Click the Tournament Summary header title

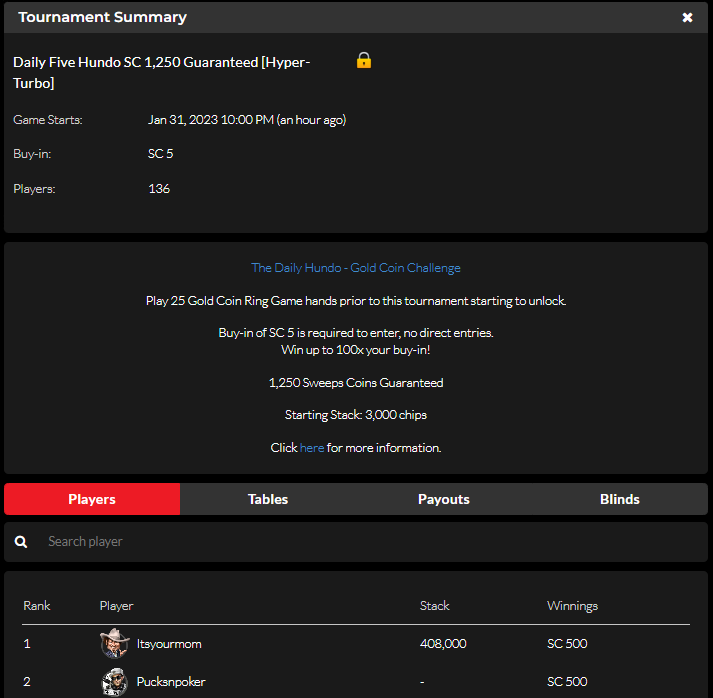pyautogui.click(x=102, y=17)
